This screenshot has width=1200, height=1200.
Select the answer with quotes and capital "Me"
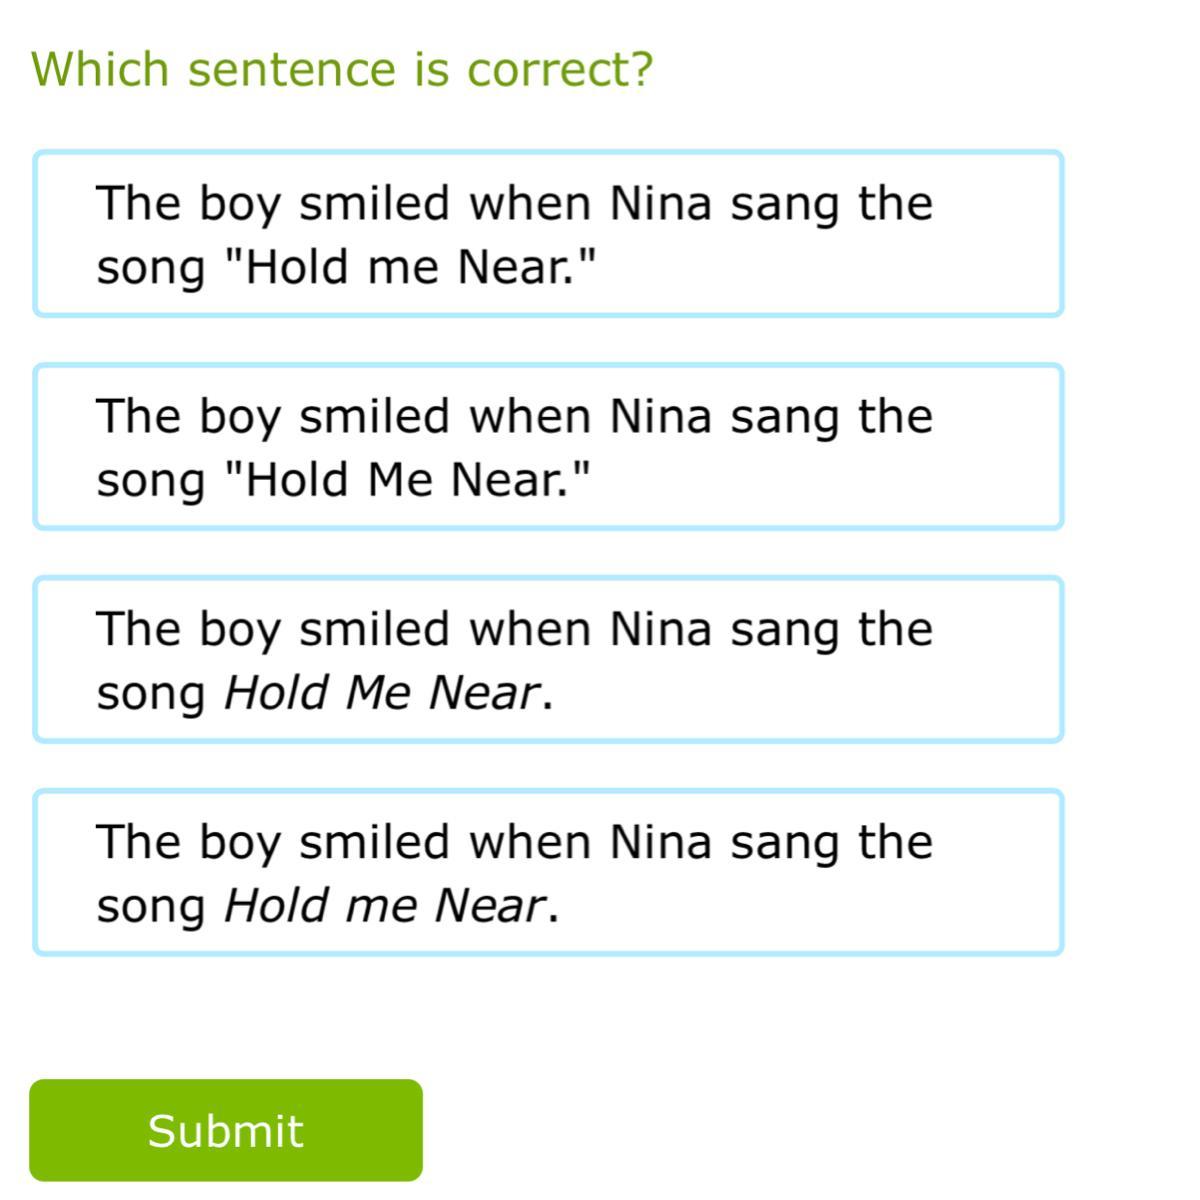[548, 447]
